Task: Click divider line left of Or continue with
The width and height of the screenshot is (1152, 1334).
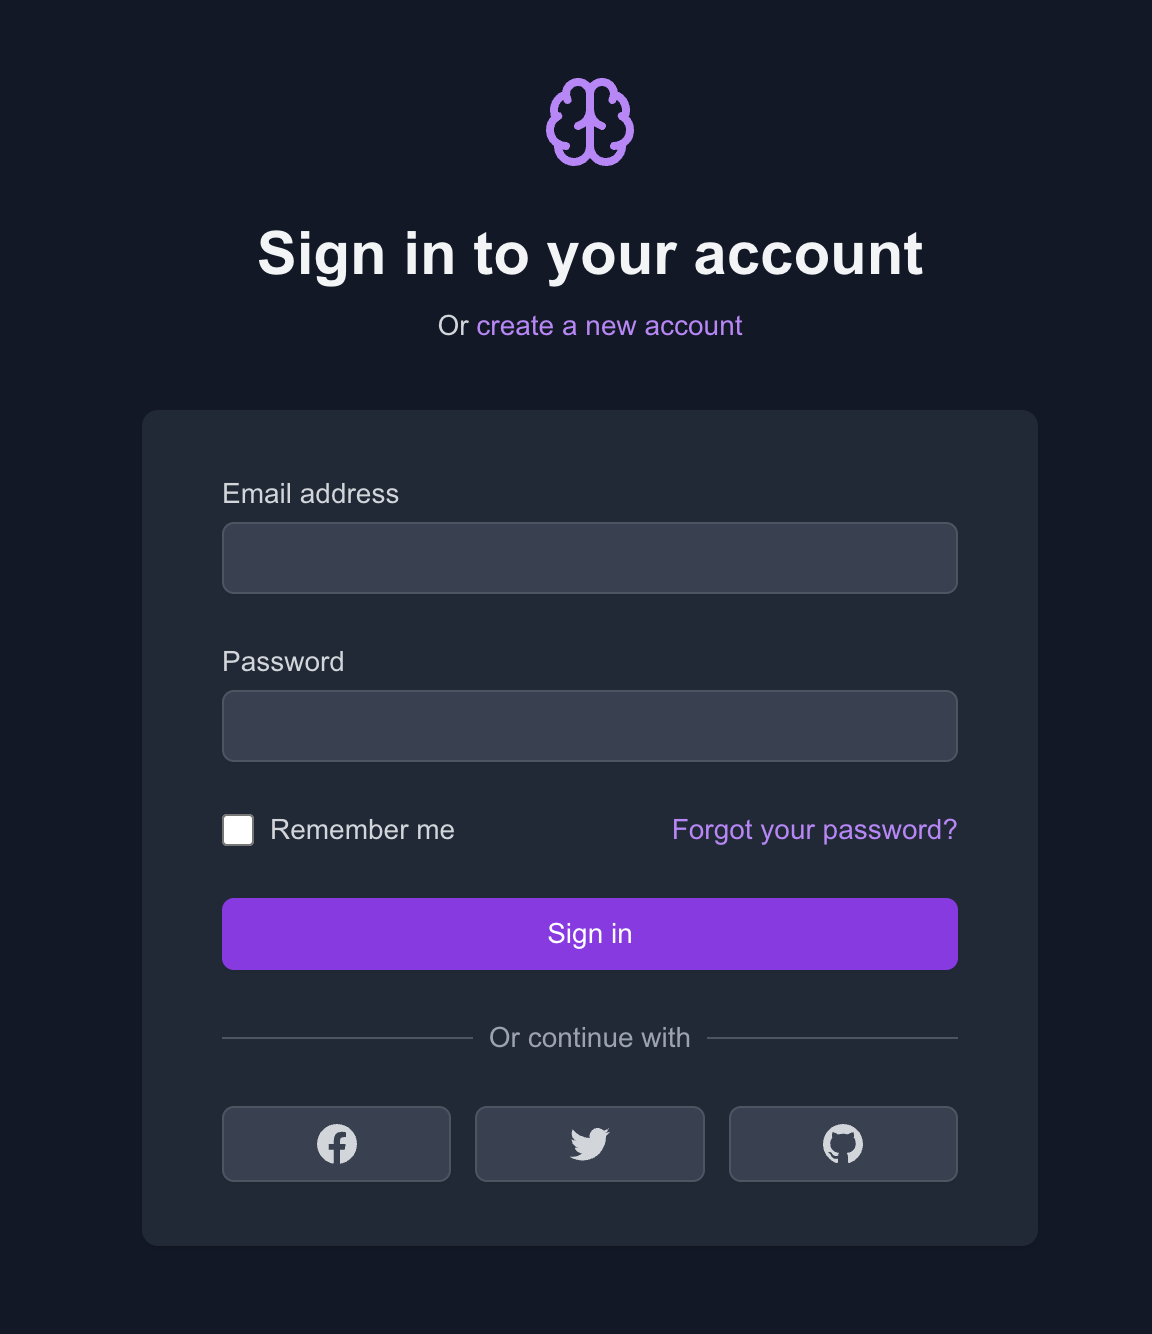Action: (347, 1038)
